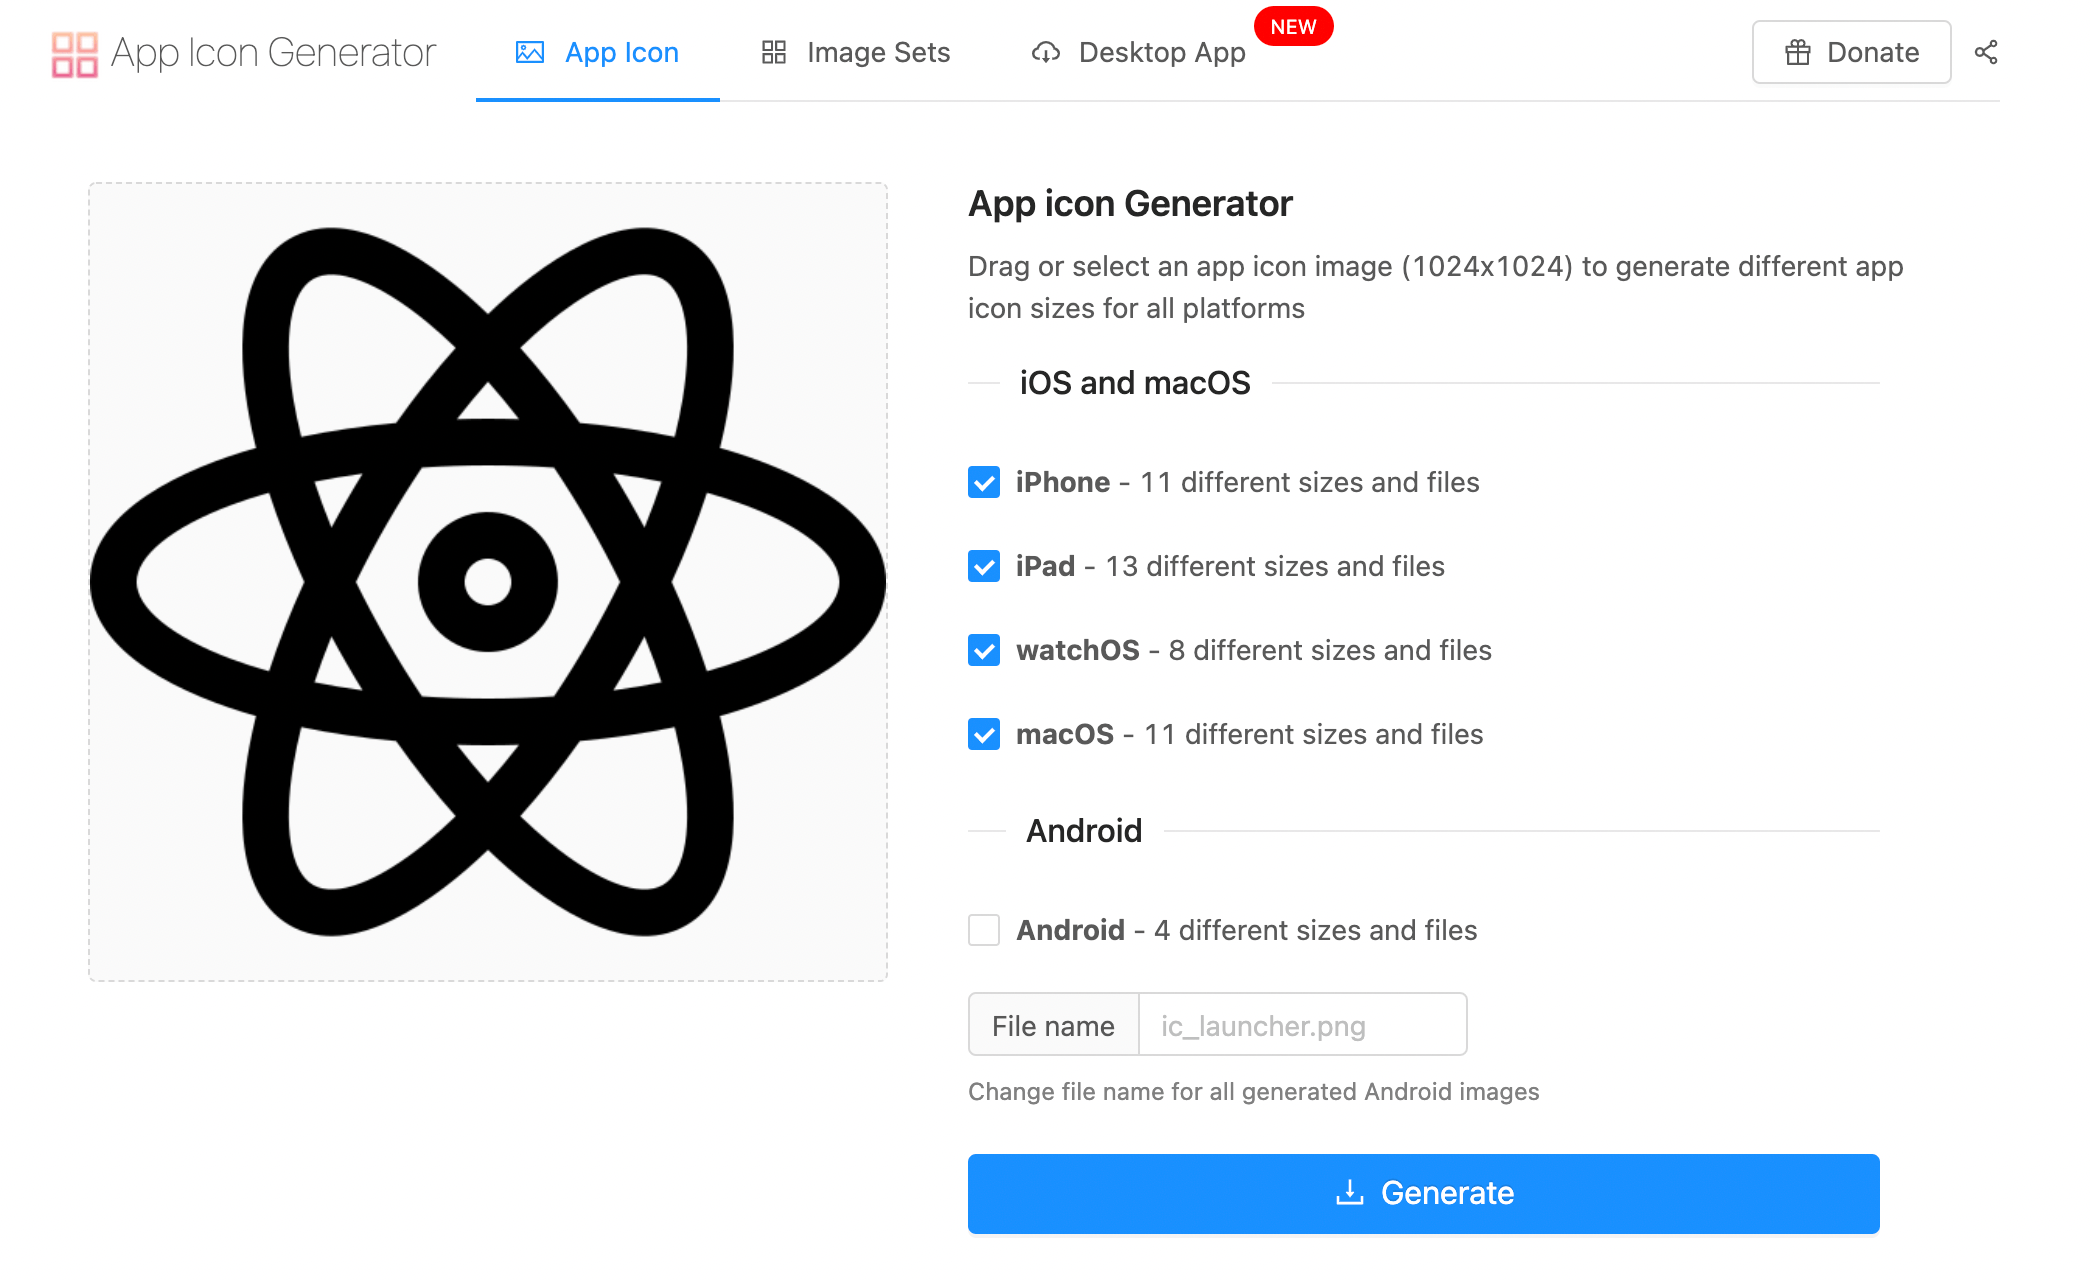The width and height of the screenshot is (2090, 1280).
Task: Click the React atom icon preview image
Action: coord(488,582)
